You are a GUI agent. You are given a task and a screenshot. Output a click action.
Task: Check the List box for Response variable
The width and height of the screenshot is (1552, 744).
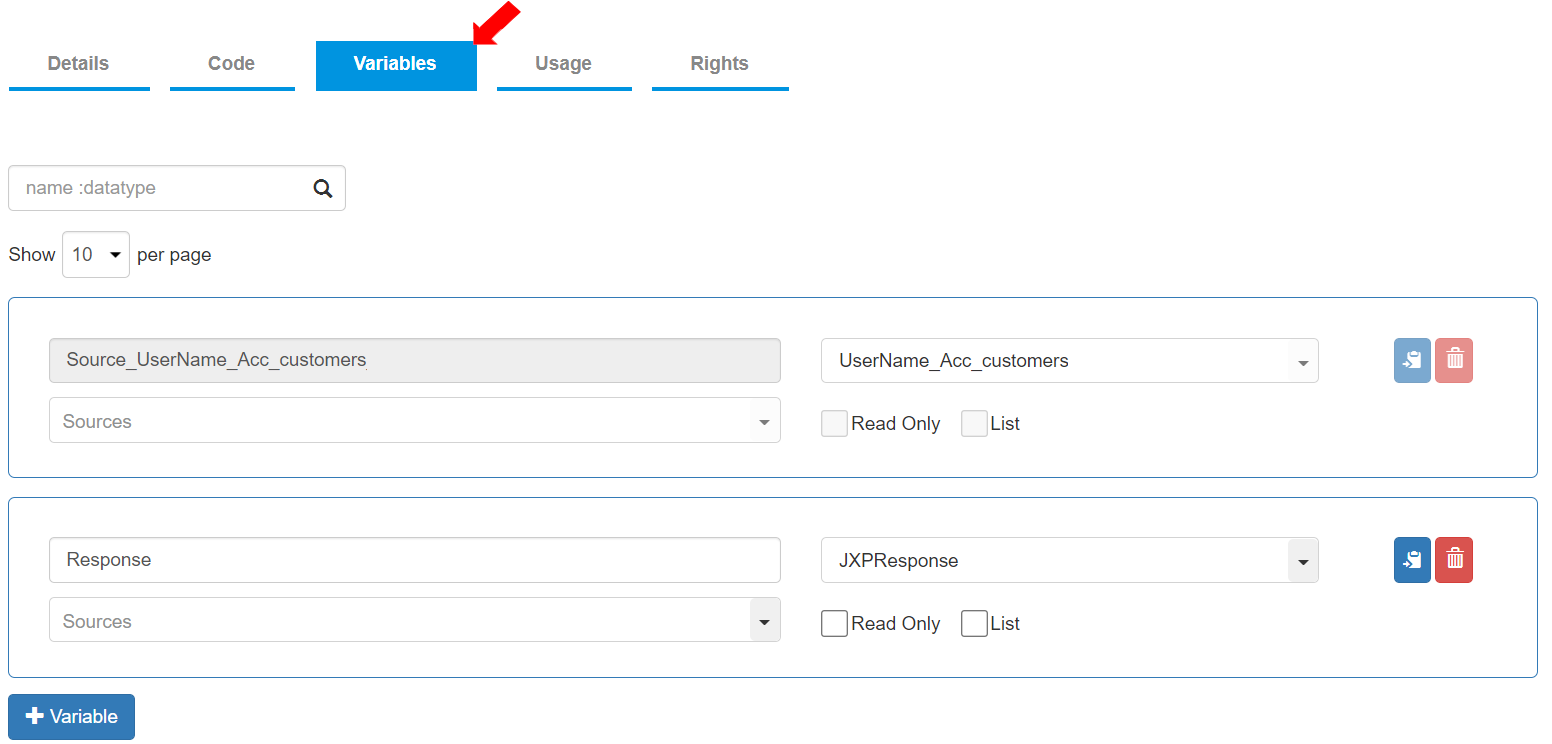click(x=974, y=624)
